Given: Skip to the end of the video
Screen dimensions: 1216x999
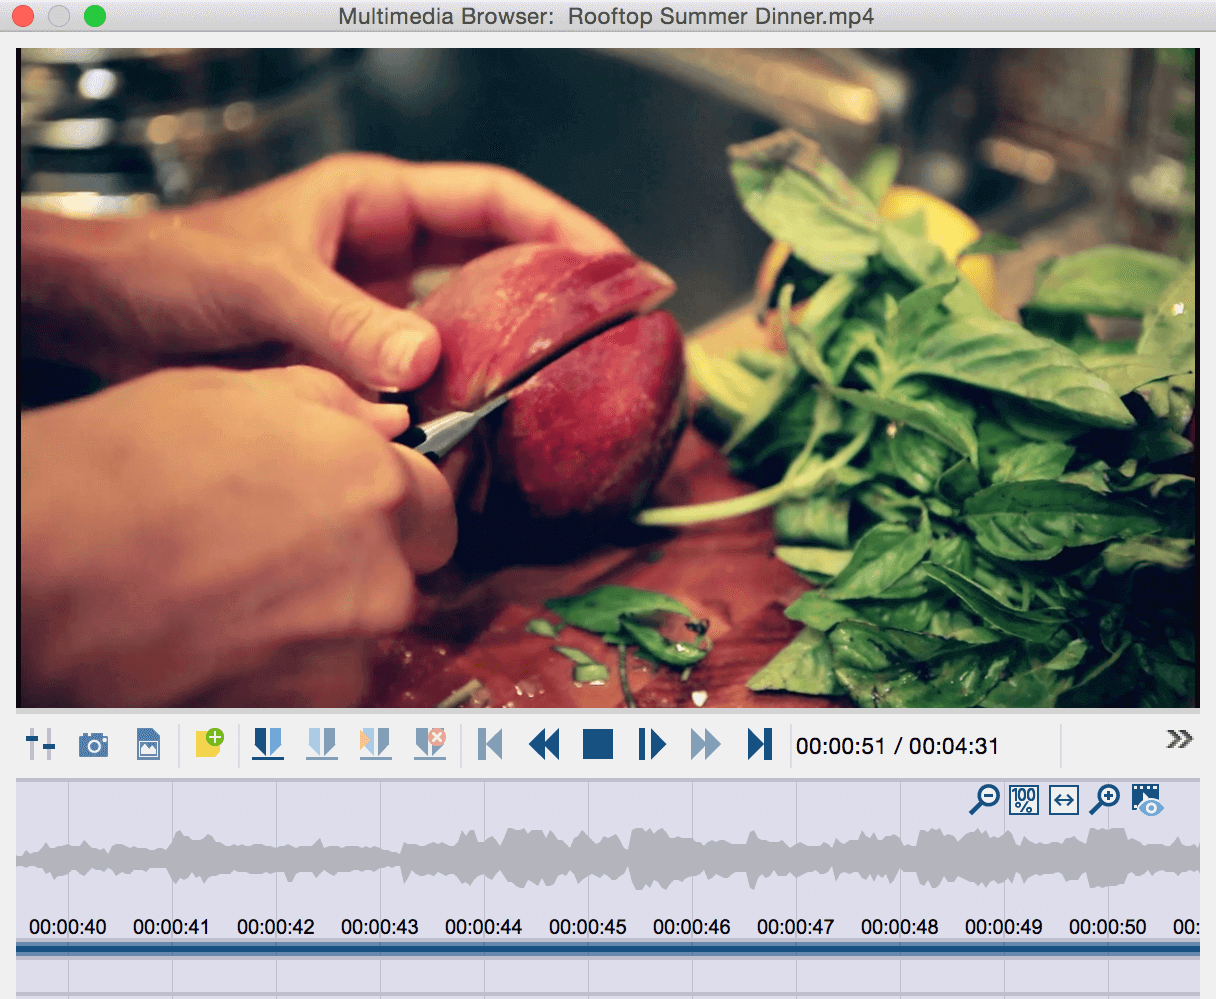Looking at the screenshot, I should coord(759,744).
